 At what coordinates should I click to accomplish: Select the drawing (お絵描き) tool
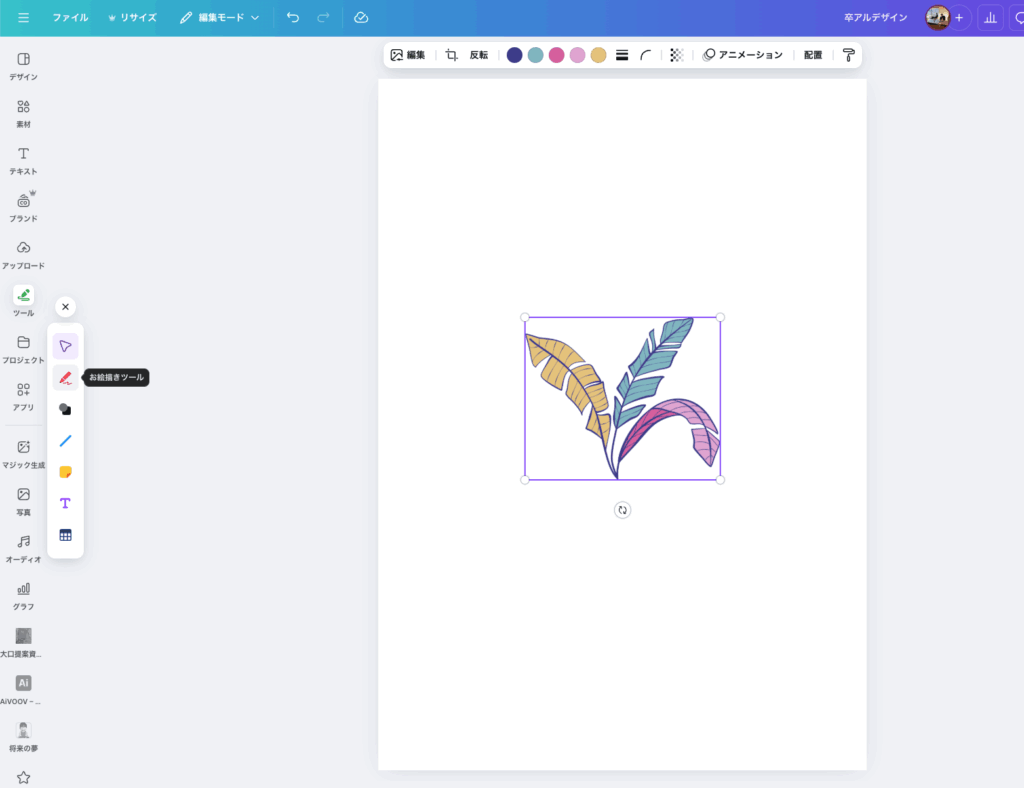65,378
